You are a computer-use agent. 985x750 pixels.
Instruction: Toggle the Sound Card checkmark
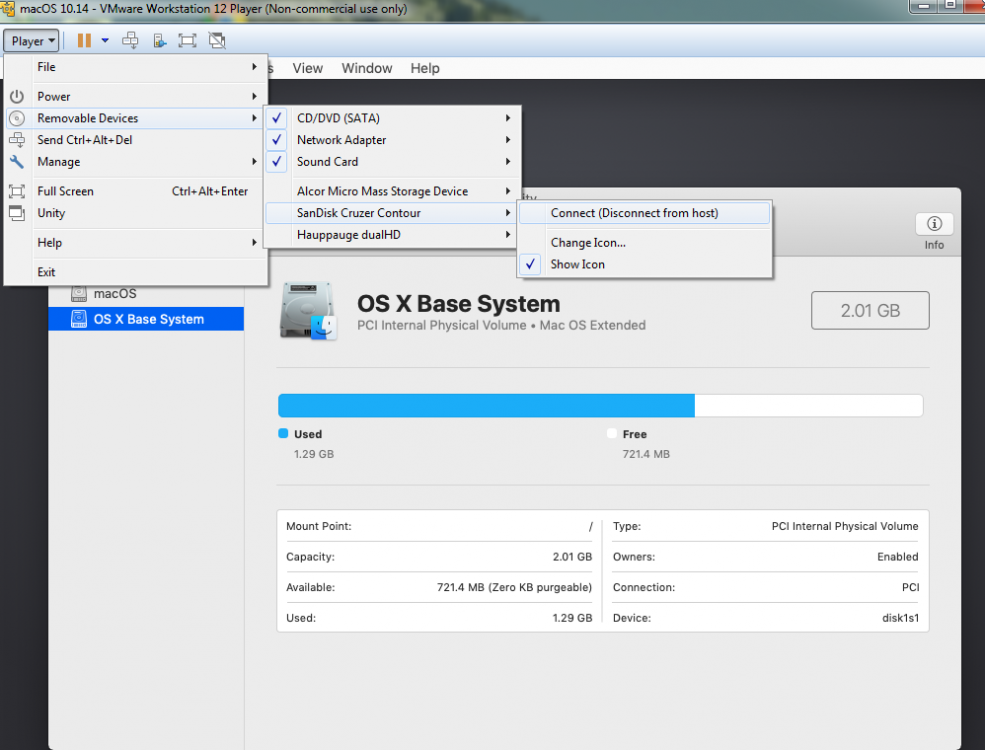tap(276, 162)
